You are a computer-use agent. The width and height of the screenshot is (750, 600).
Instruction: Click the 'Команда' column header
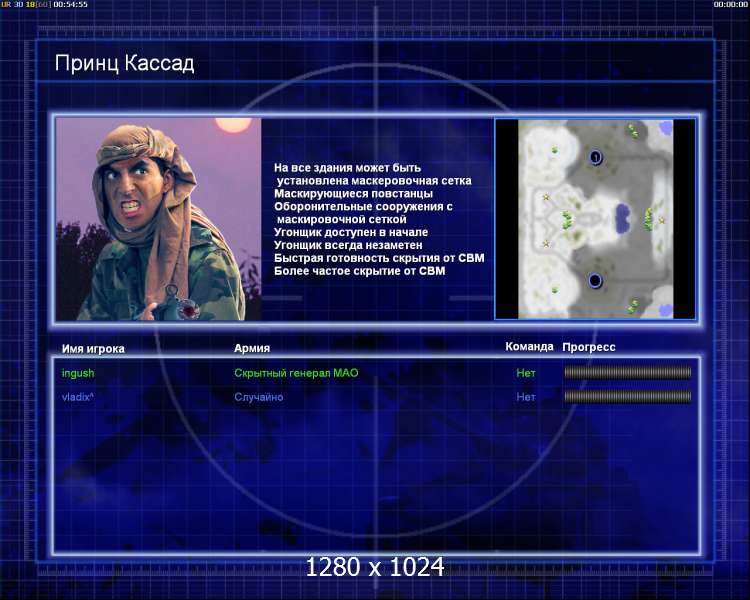[529, 347]
